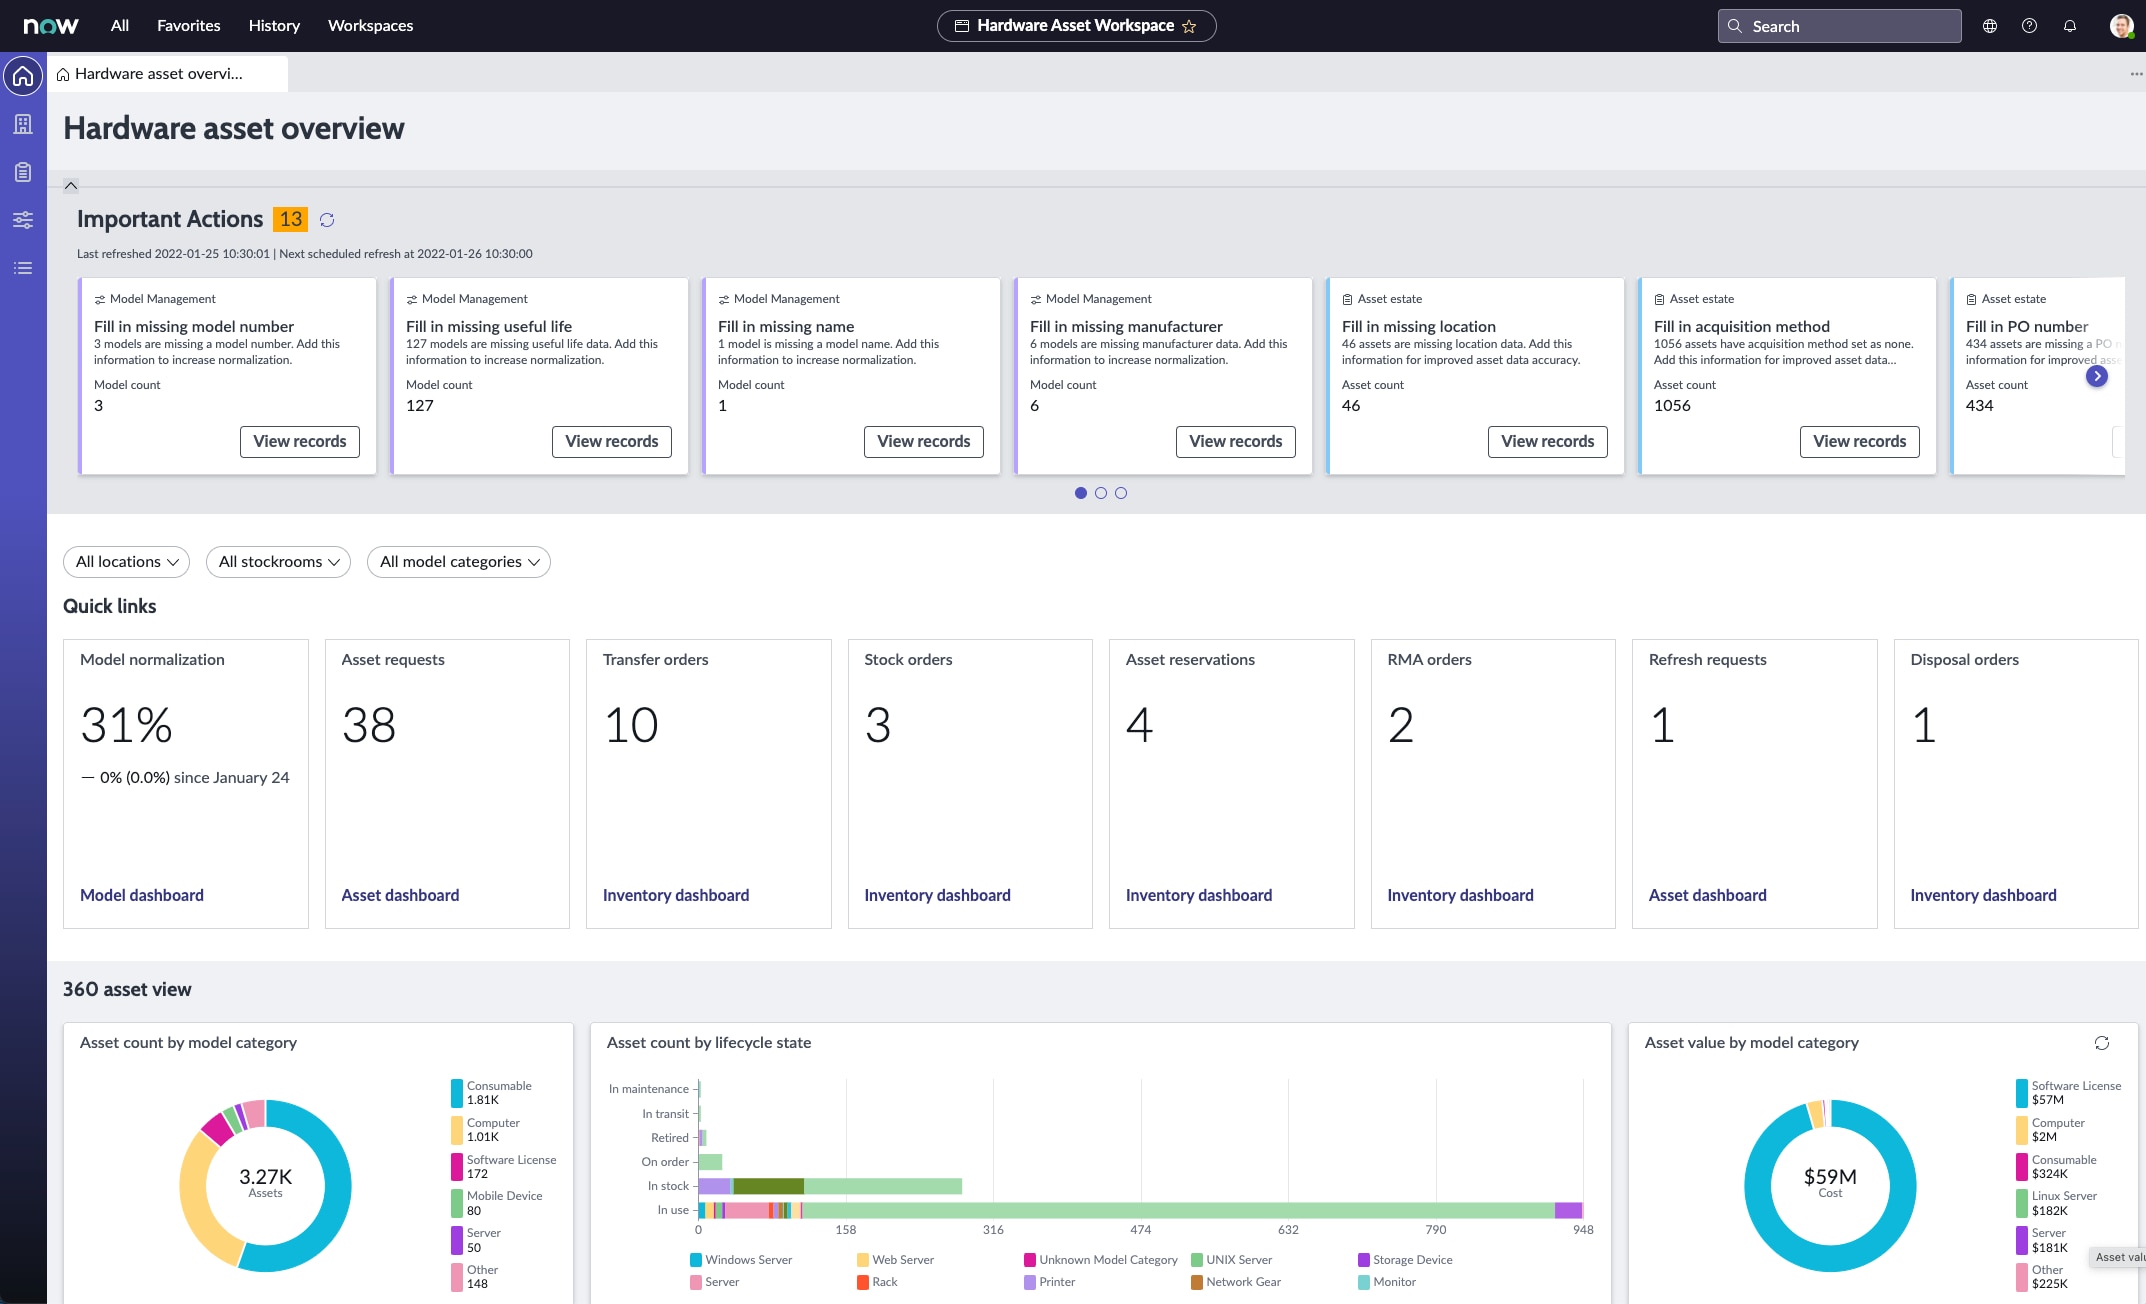
Task: Go to first Important Actions page dot
Action: pyautogui.click(x=1080, y=493)
